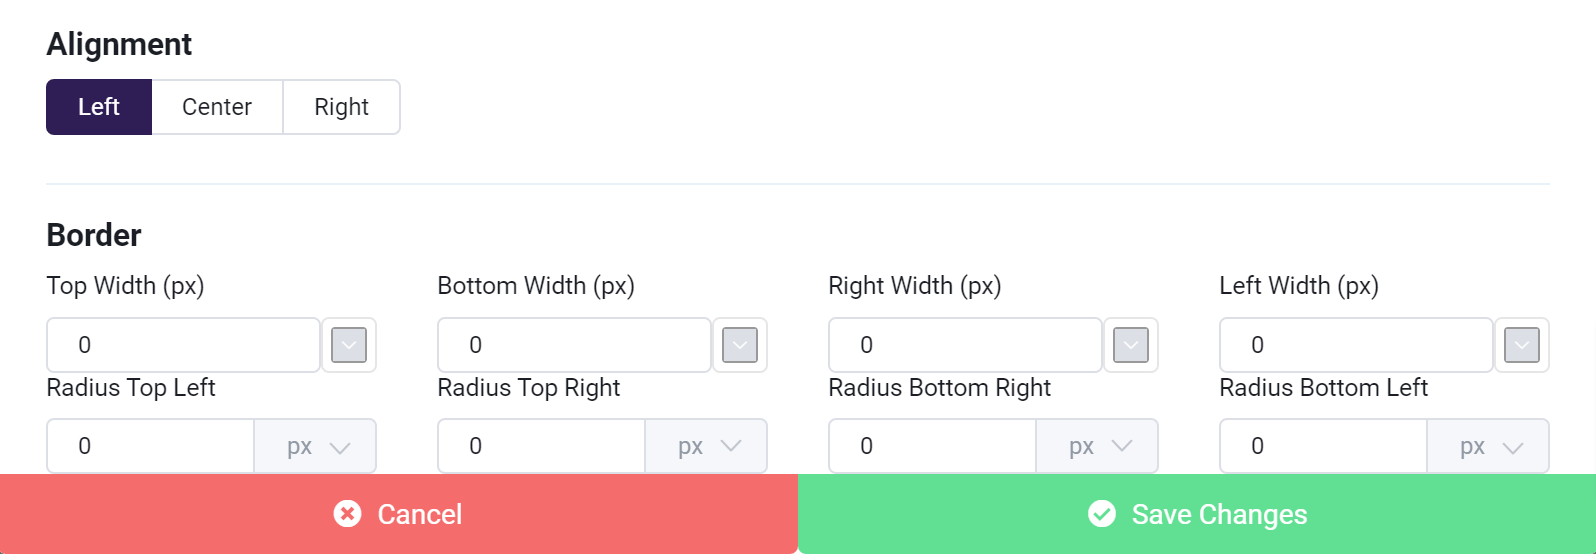Screen dimensions: 1596x554
Task: Select Right alignment option
Action: pyautogui.click(x=341, y=107)
